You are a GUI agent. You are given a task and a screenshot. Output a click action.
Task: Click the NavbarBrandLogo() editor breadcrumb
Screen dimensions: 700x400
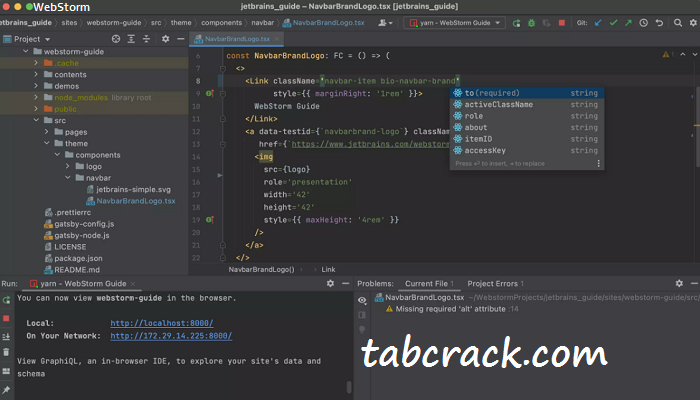pos(261,269)
